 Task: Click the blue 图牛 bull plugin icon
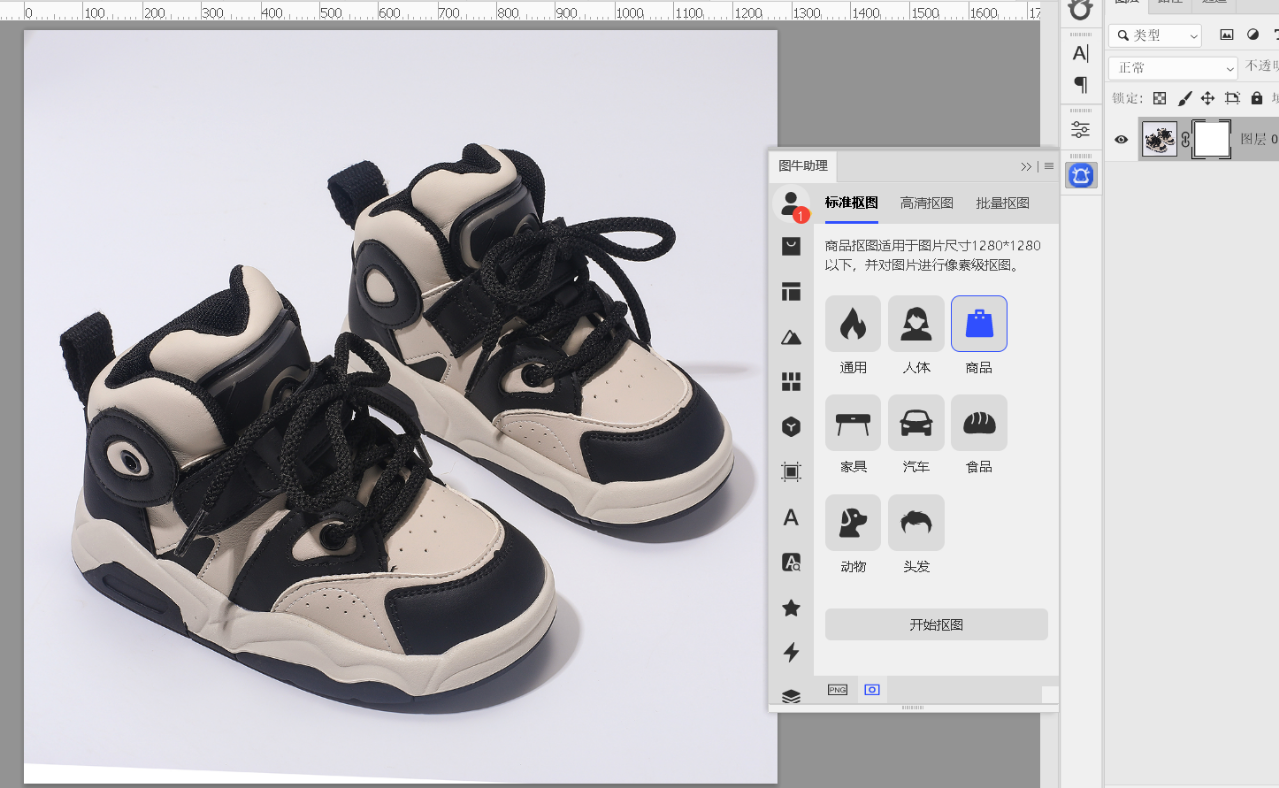(x=1081, y=175)
